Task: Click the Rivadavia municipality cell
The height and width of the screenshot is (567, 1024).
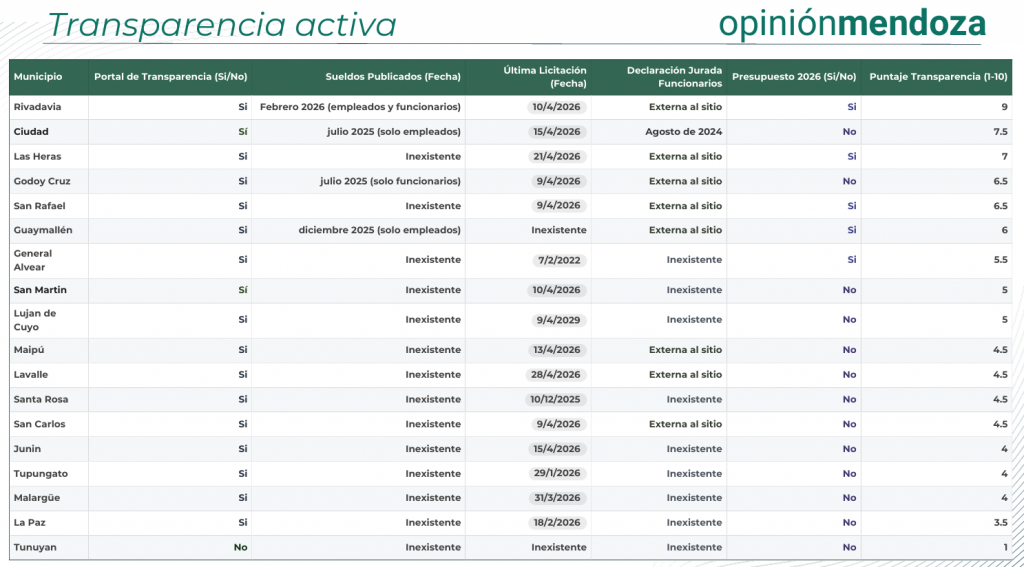Action: point(38,107)
